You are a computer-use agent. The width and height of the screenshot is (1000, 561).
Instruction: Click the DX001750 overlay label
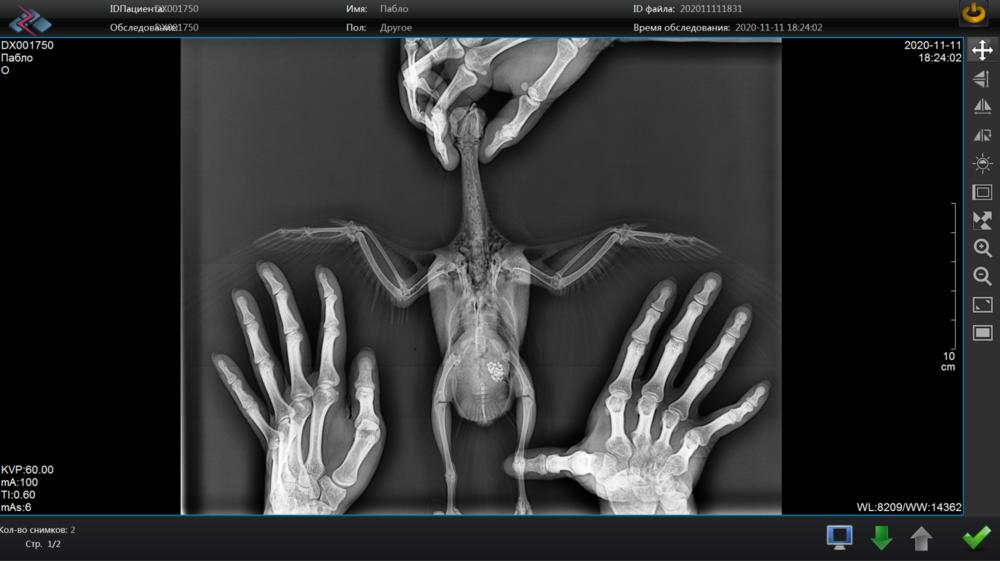[27, 45]
